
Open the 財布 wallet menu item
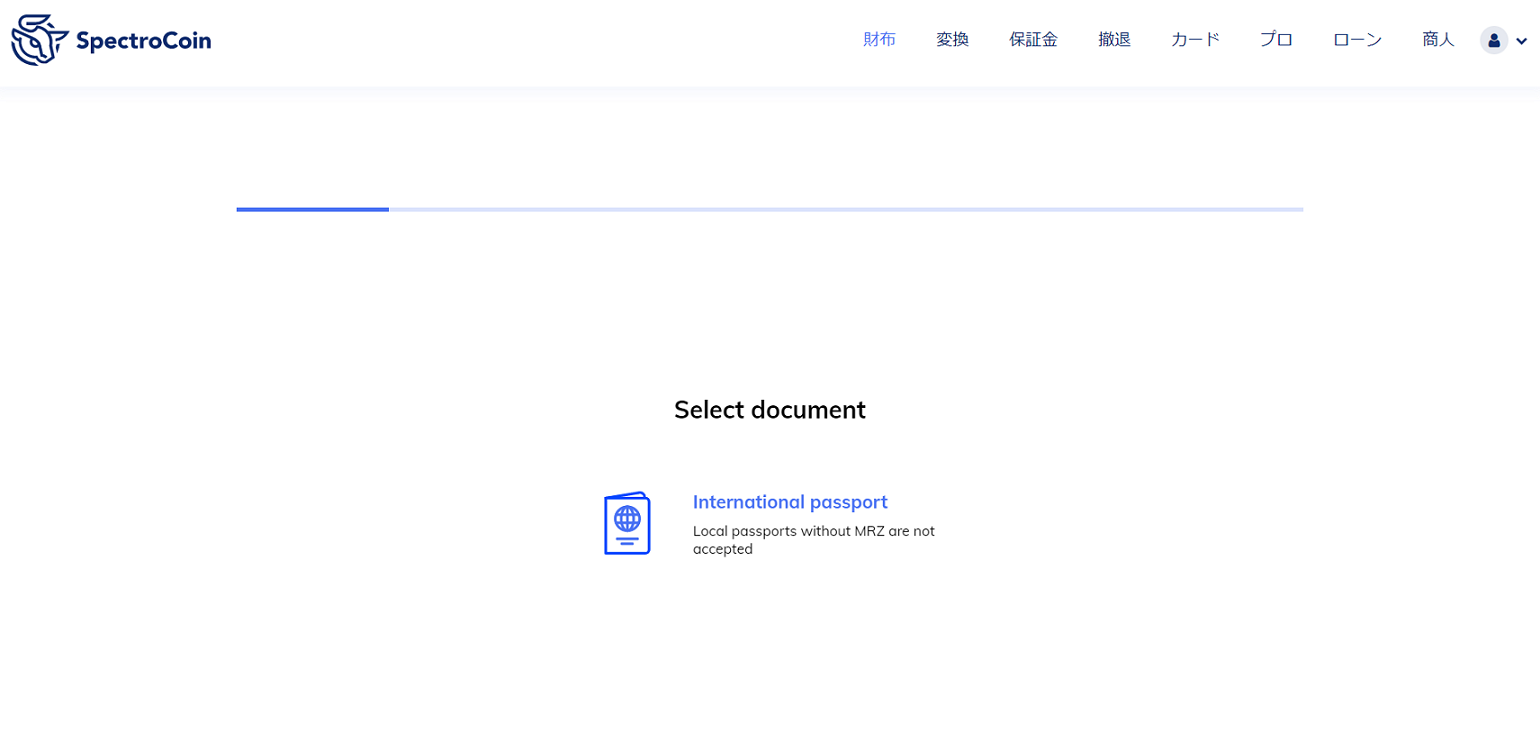pos(879,40)
